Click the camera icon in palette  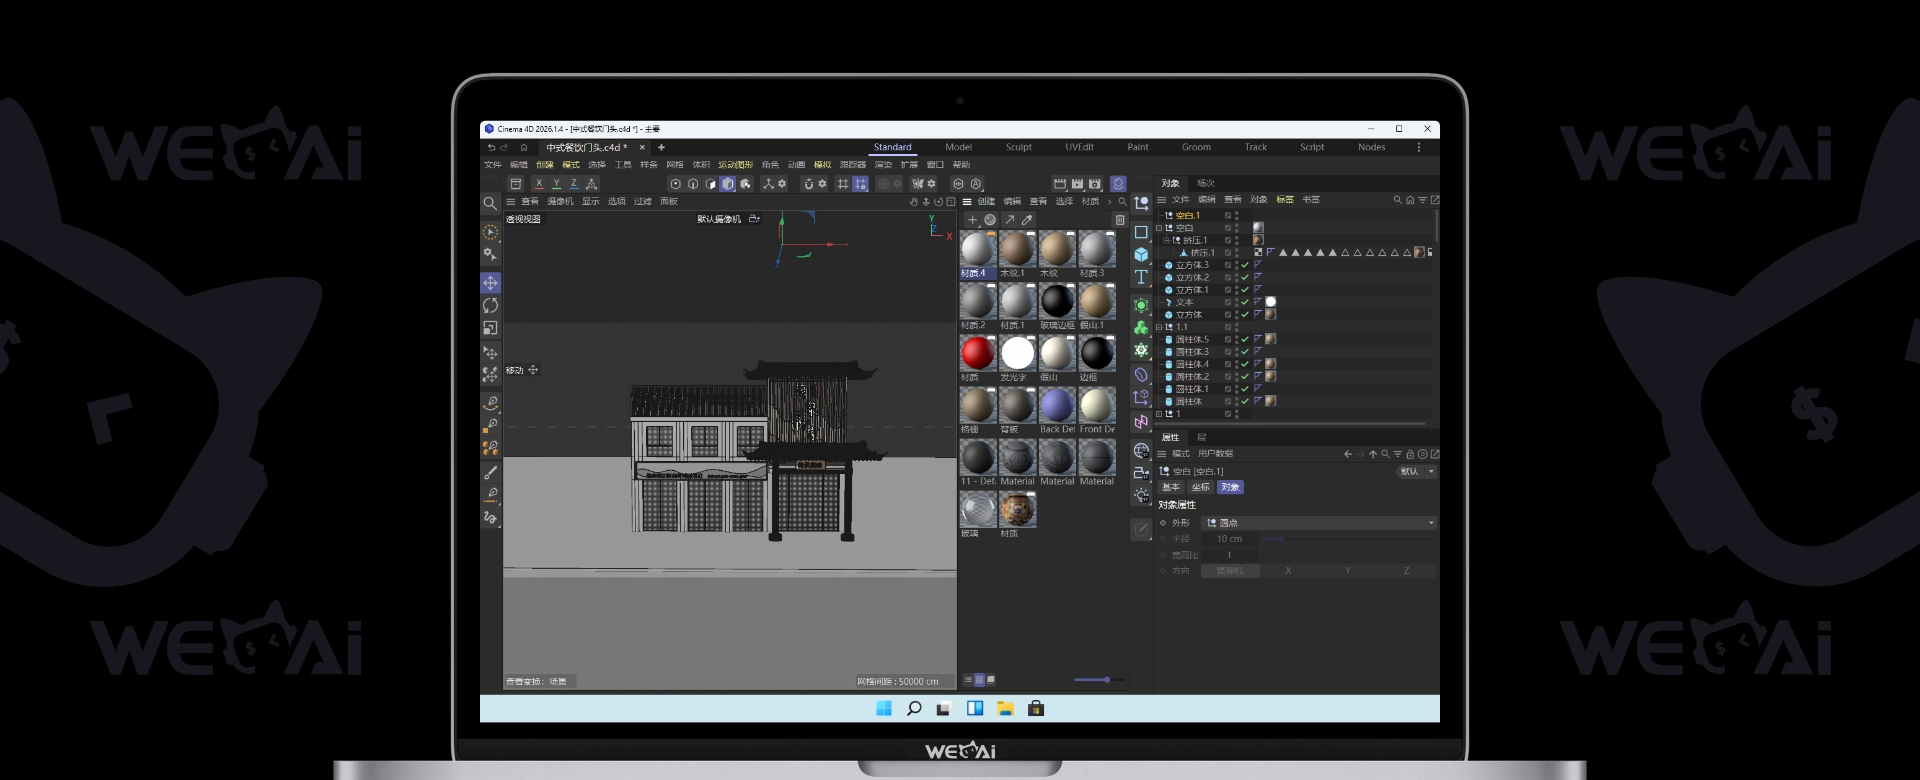[x=1141, y=473]
